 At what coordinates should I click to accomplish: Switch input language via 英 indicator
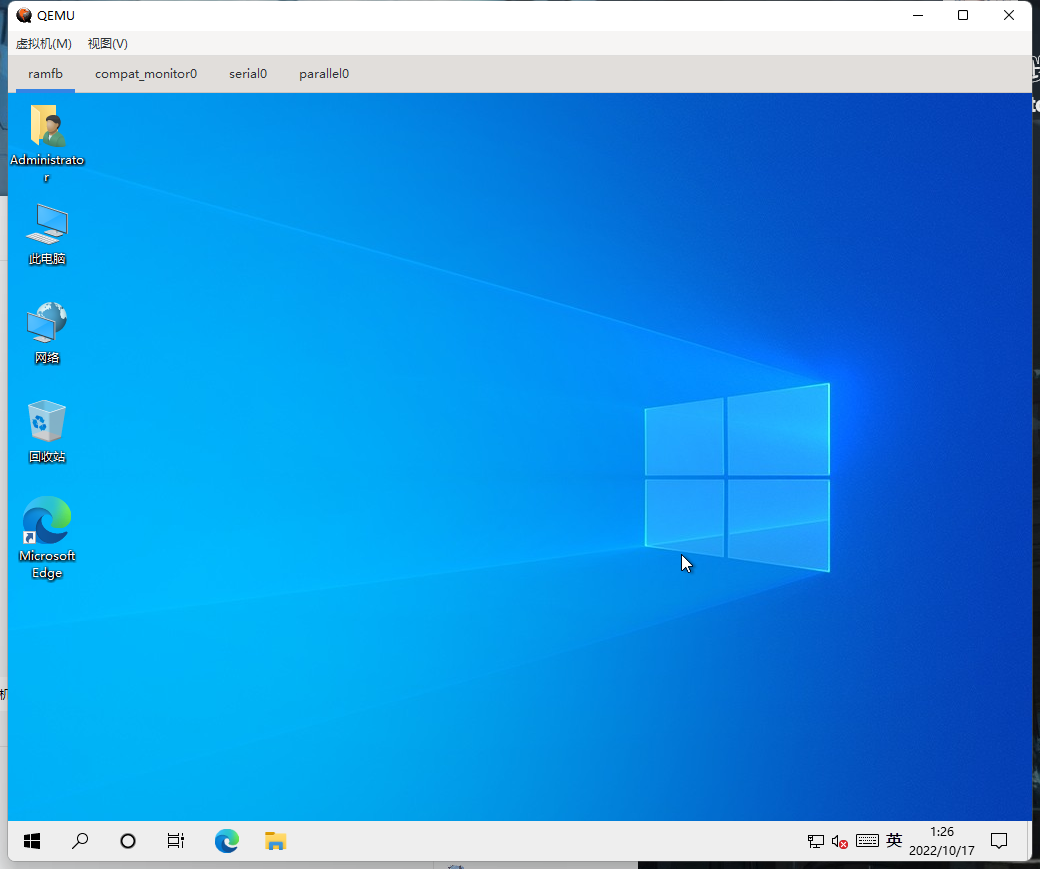click(x=894, y=840)
